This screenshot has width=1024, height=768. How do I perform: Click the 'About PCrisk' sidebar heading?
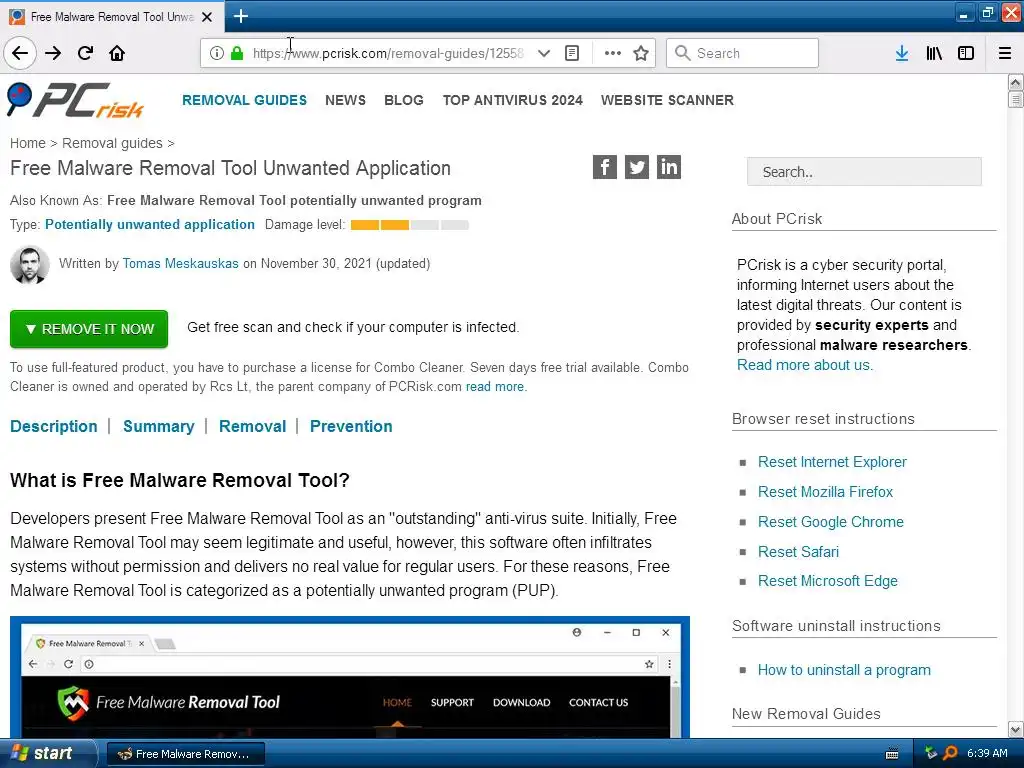coord(776,219)
